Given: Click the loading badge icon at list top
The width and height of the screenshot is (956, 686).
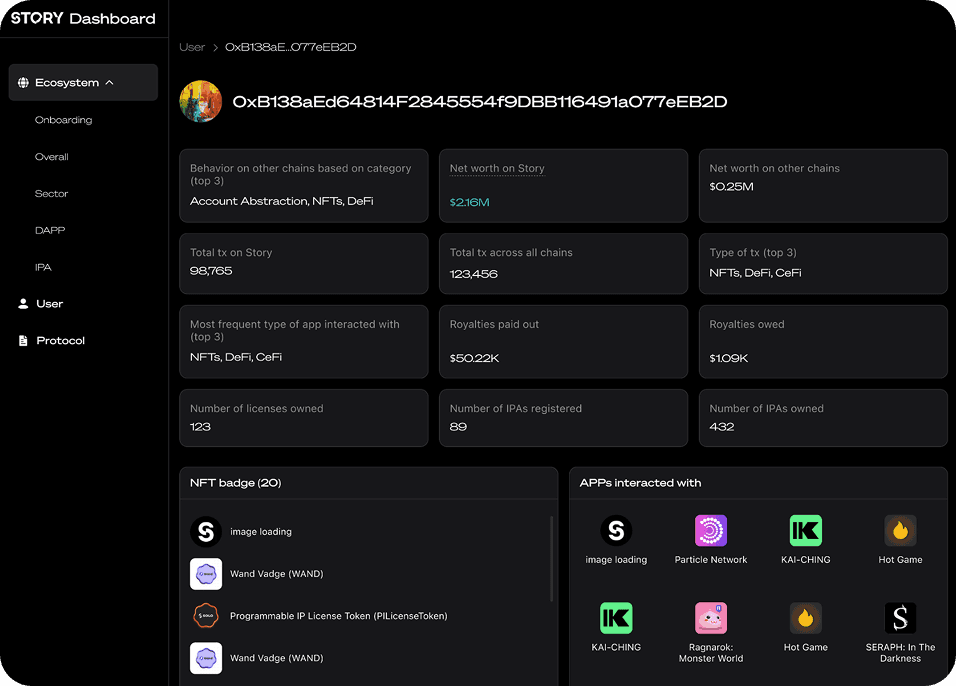Looking at the screenshot, I should 206,531.
